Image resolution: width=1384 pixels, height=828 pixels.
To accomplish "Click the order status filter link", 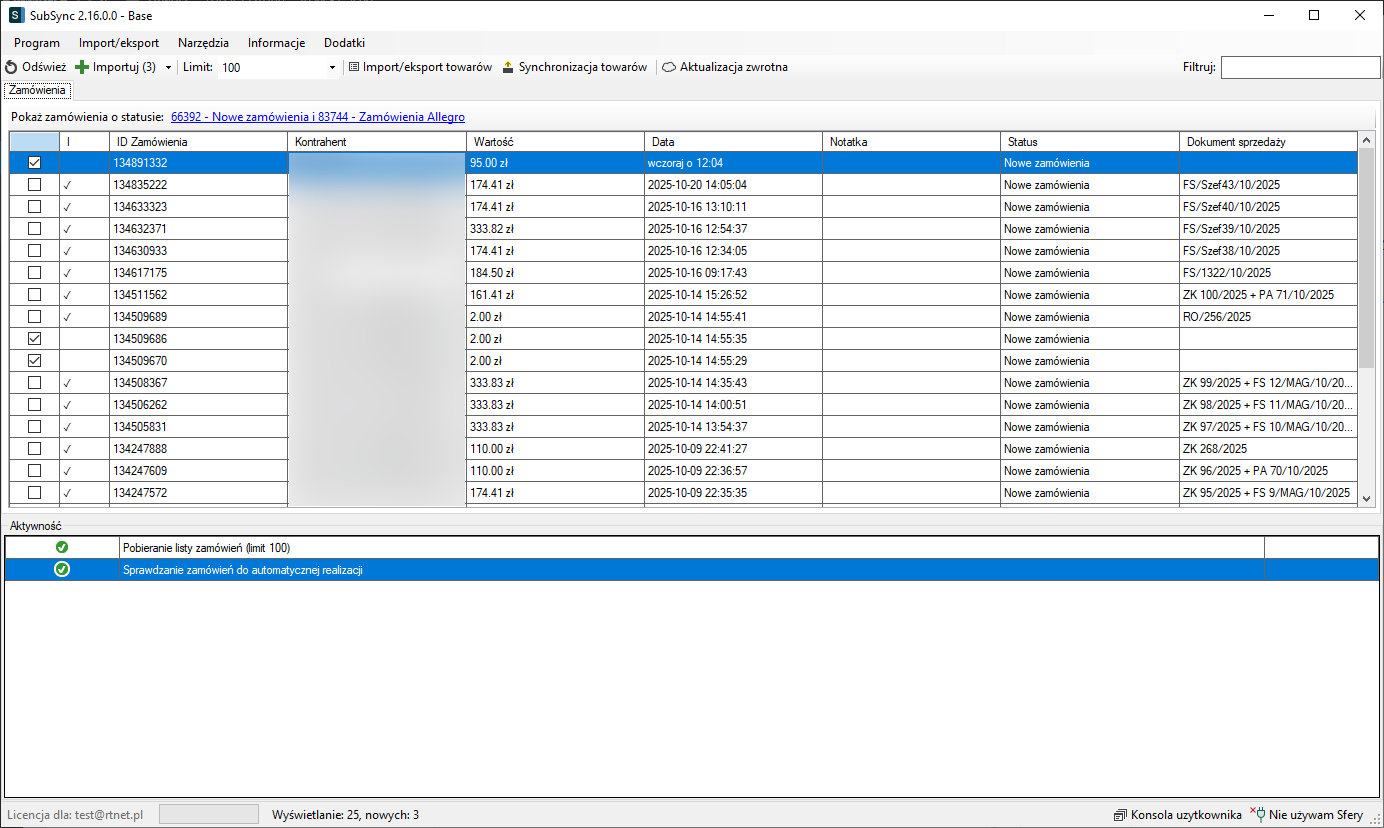I will click(317, 117).
